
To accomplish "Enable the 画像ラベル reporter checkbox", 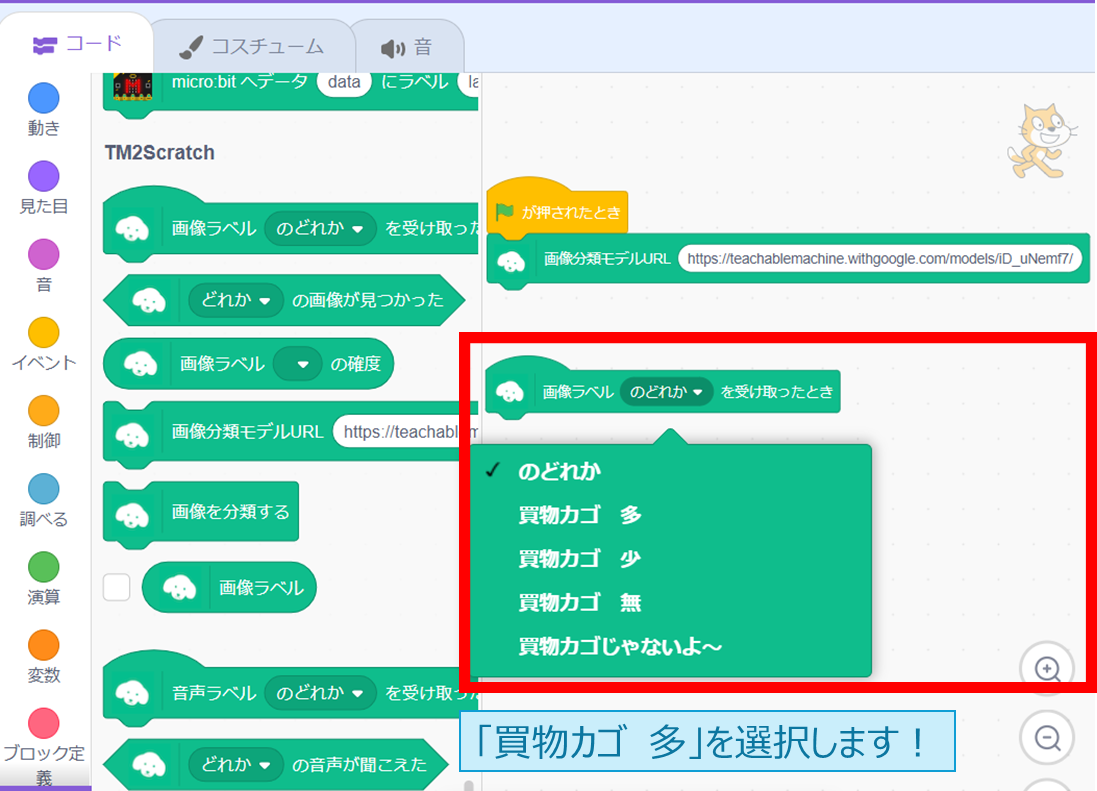I will 116,587.
